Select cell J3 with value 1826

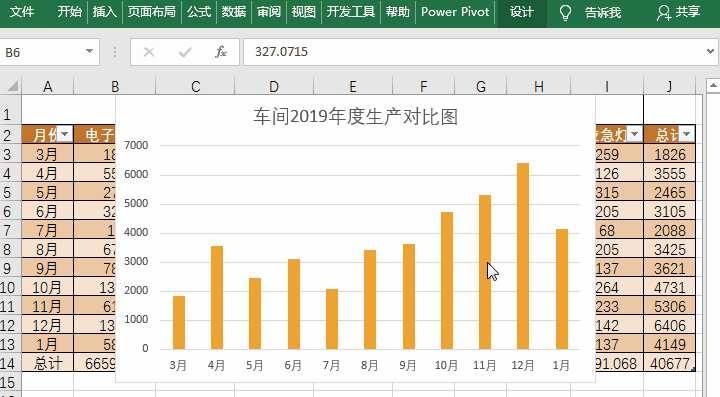pos(669,154)
